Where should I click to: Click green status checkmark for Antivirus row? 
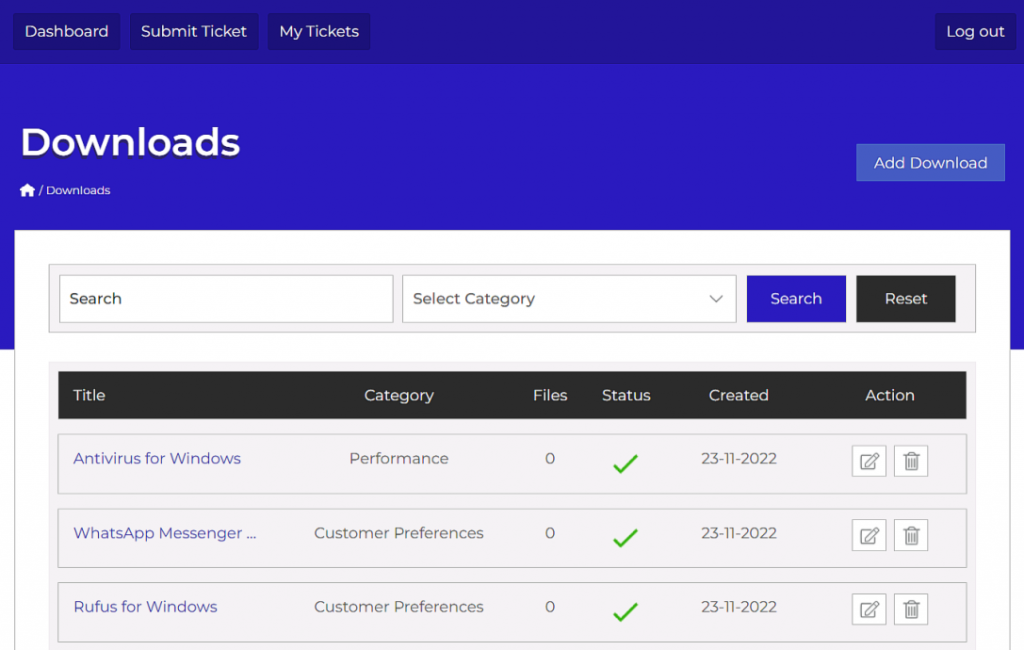[x=625, y=464]
